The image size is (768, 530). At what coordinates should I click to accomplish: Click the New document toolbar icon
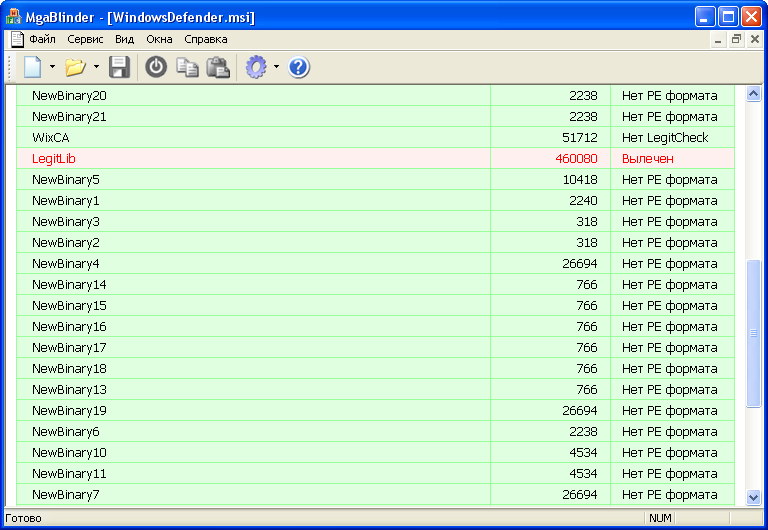click(32, 67)
